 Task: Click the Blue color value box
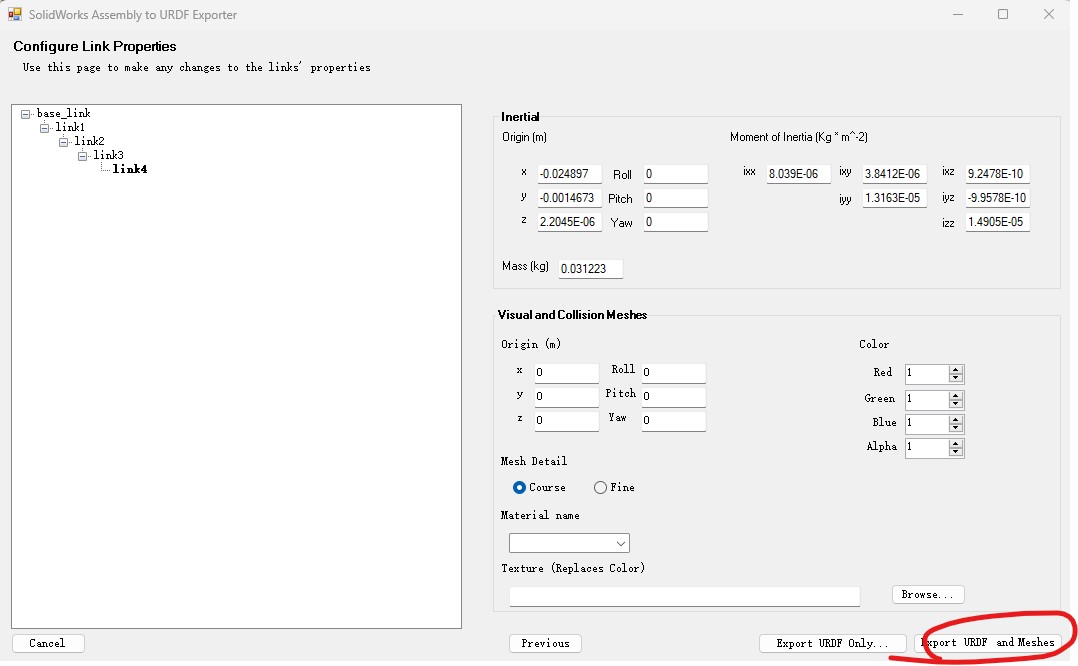click(927, 424)
